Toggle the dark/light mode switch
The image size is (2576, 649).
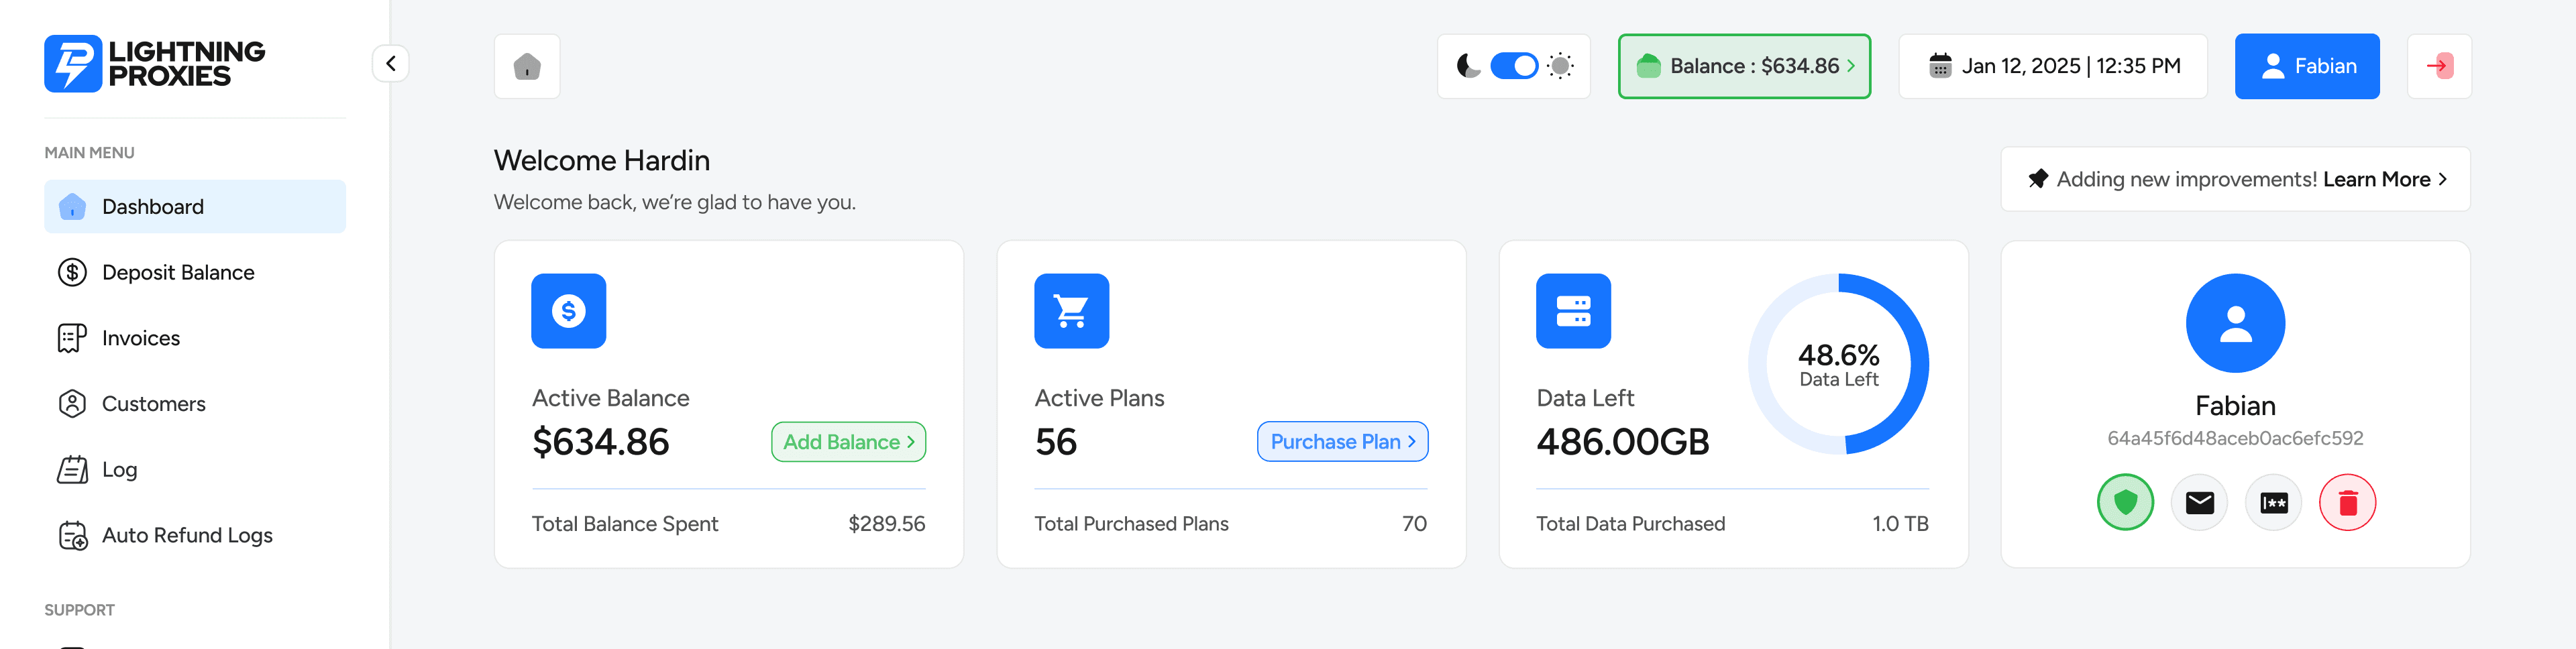click(x=1514, y=66)
